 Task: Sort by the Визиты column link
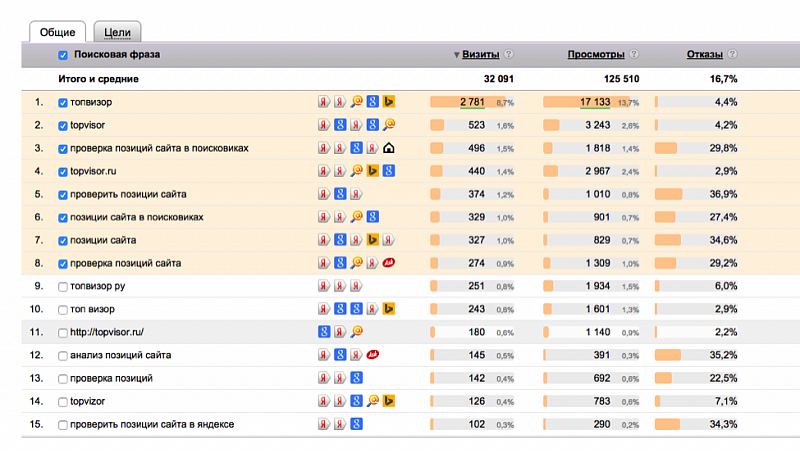pos(481,54)
